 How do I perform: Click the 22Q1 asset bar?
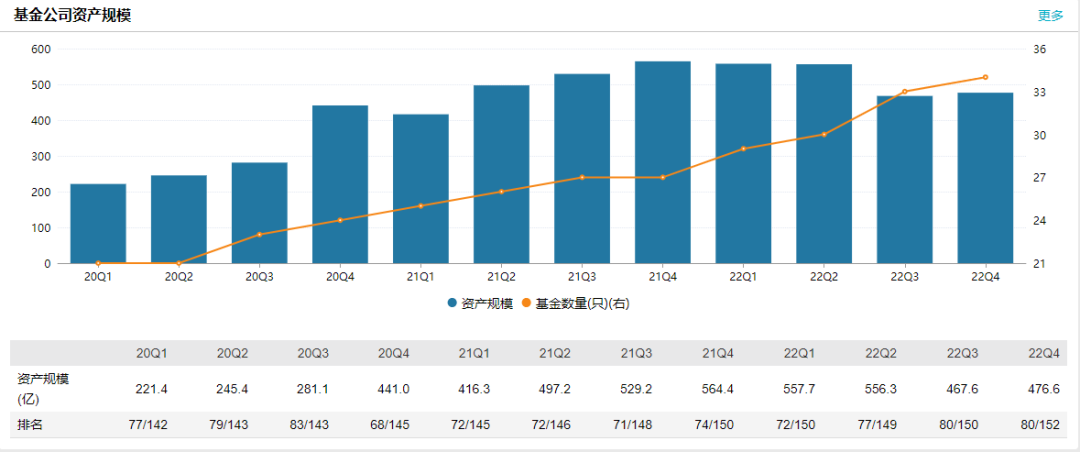pyautogui.click(x=743, y=163)
